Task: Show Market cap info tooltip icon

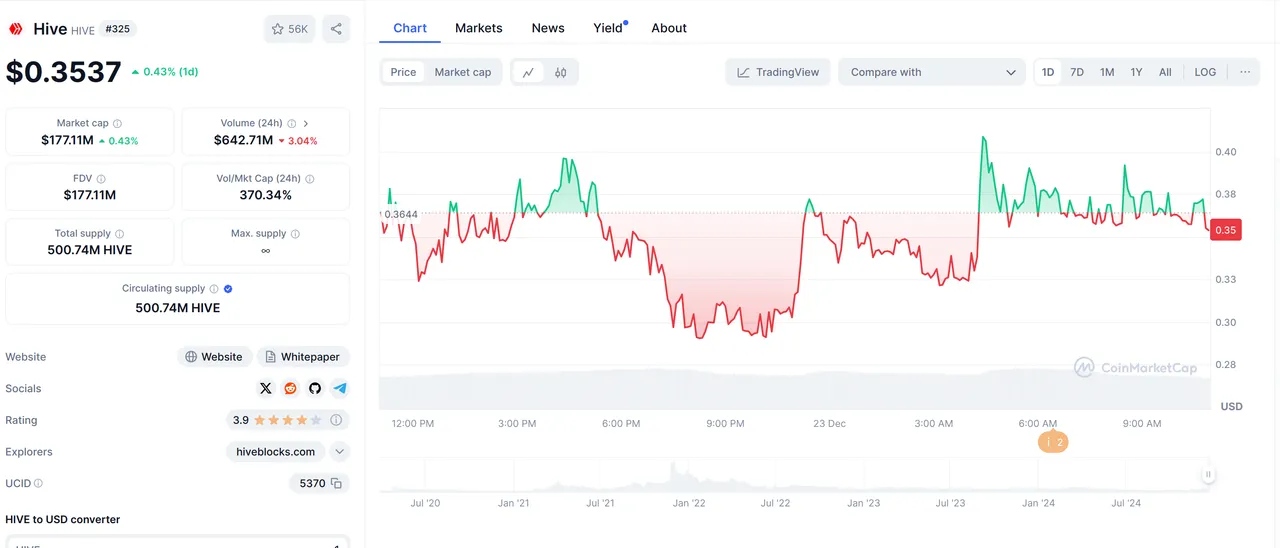Action: [x=117, y=124]
